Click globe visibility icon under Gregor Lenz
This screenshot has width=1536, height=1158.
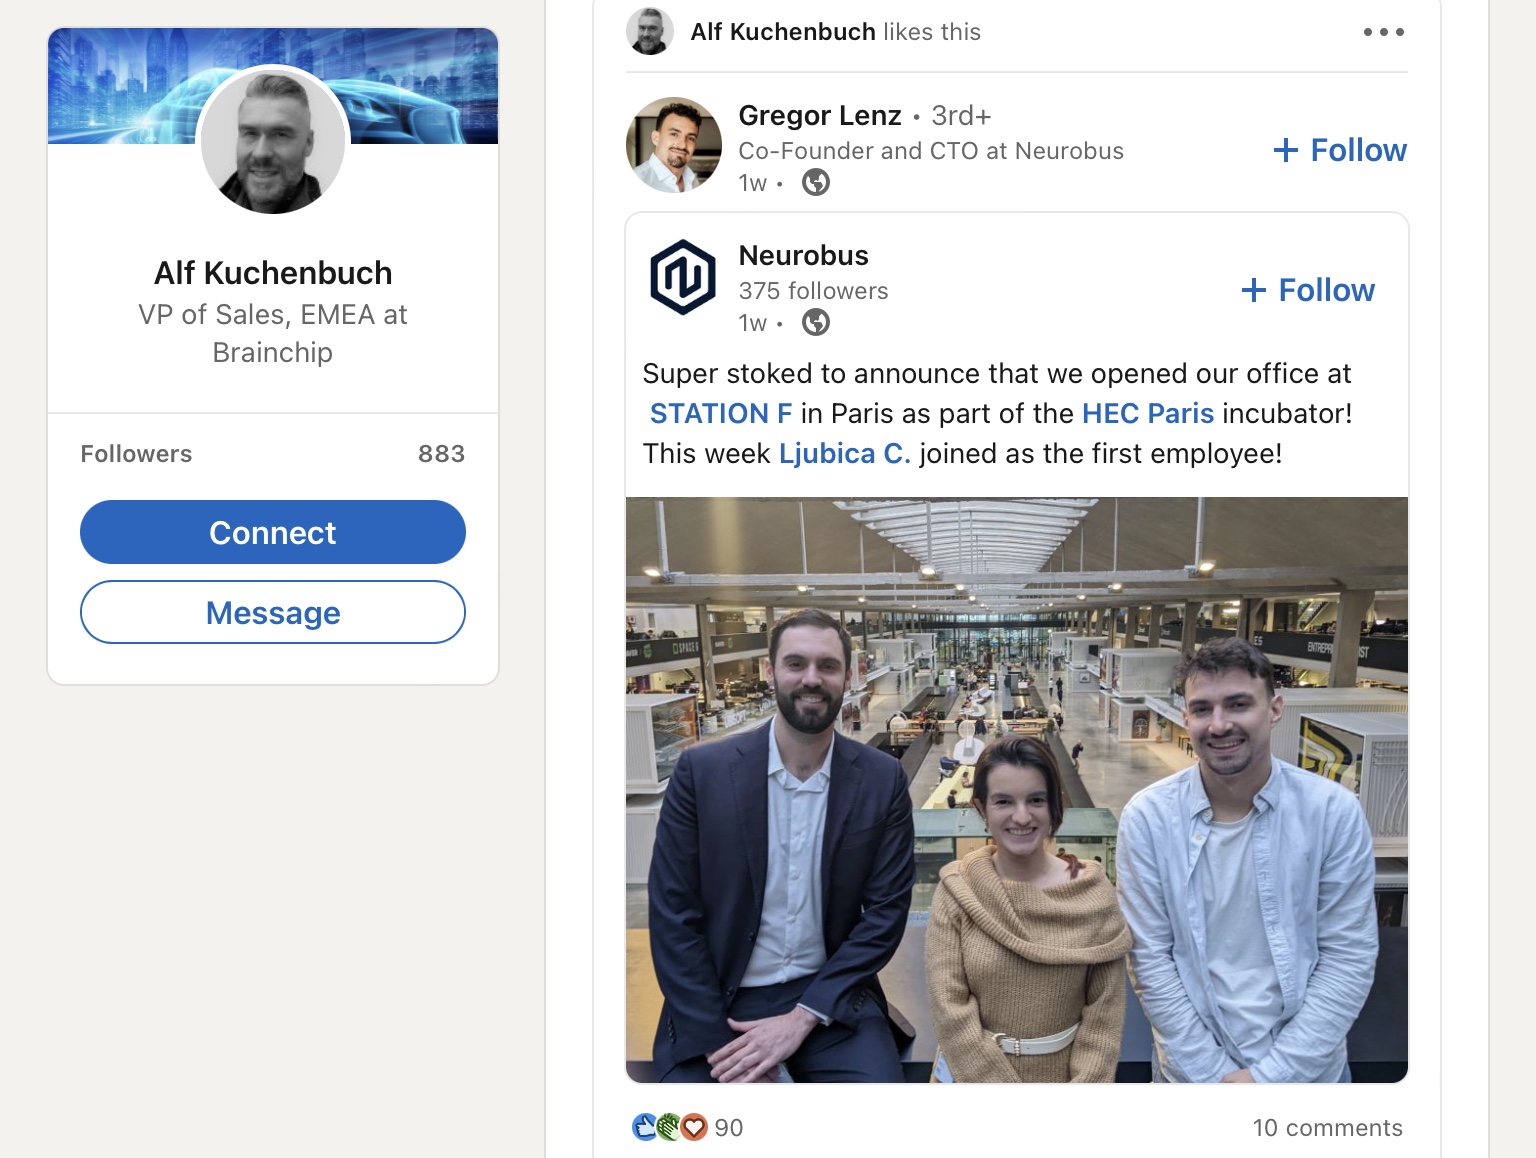(816, 182)
